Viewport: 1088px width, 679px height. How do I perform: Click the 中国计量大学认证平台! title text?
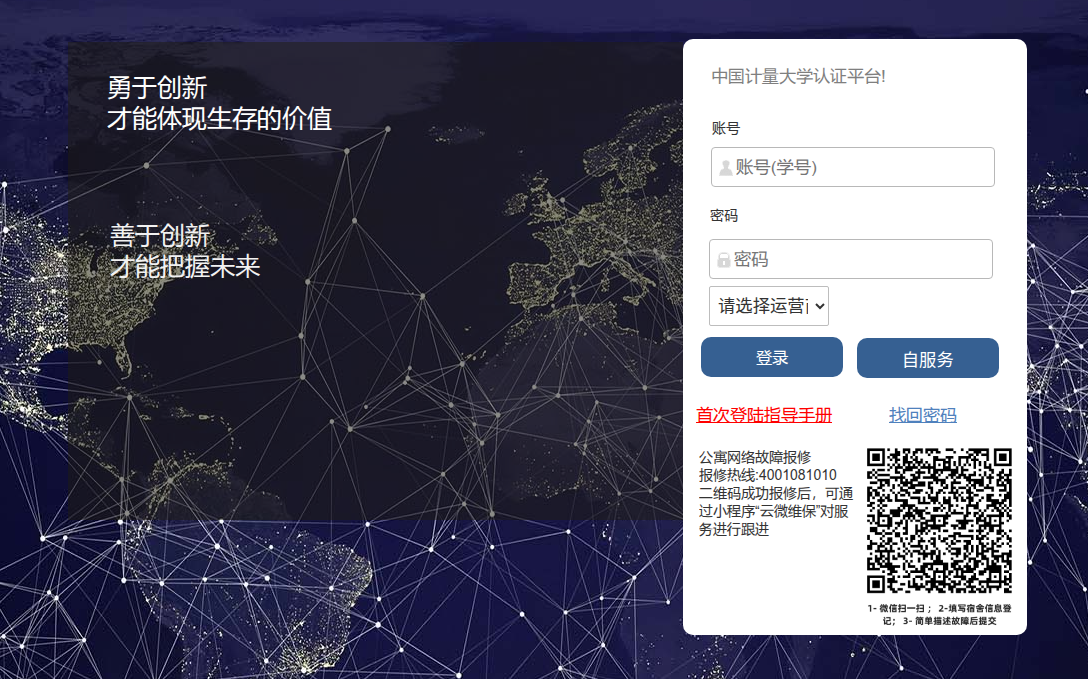[799, 76]
